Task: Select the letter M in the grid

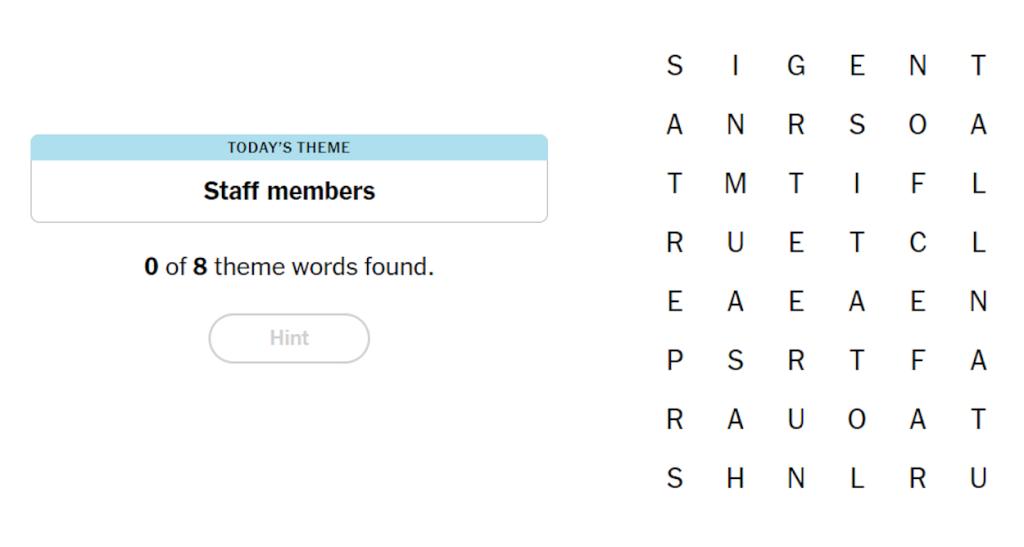Action: (735, 184)
